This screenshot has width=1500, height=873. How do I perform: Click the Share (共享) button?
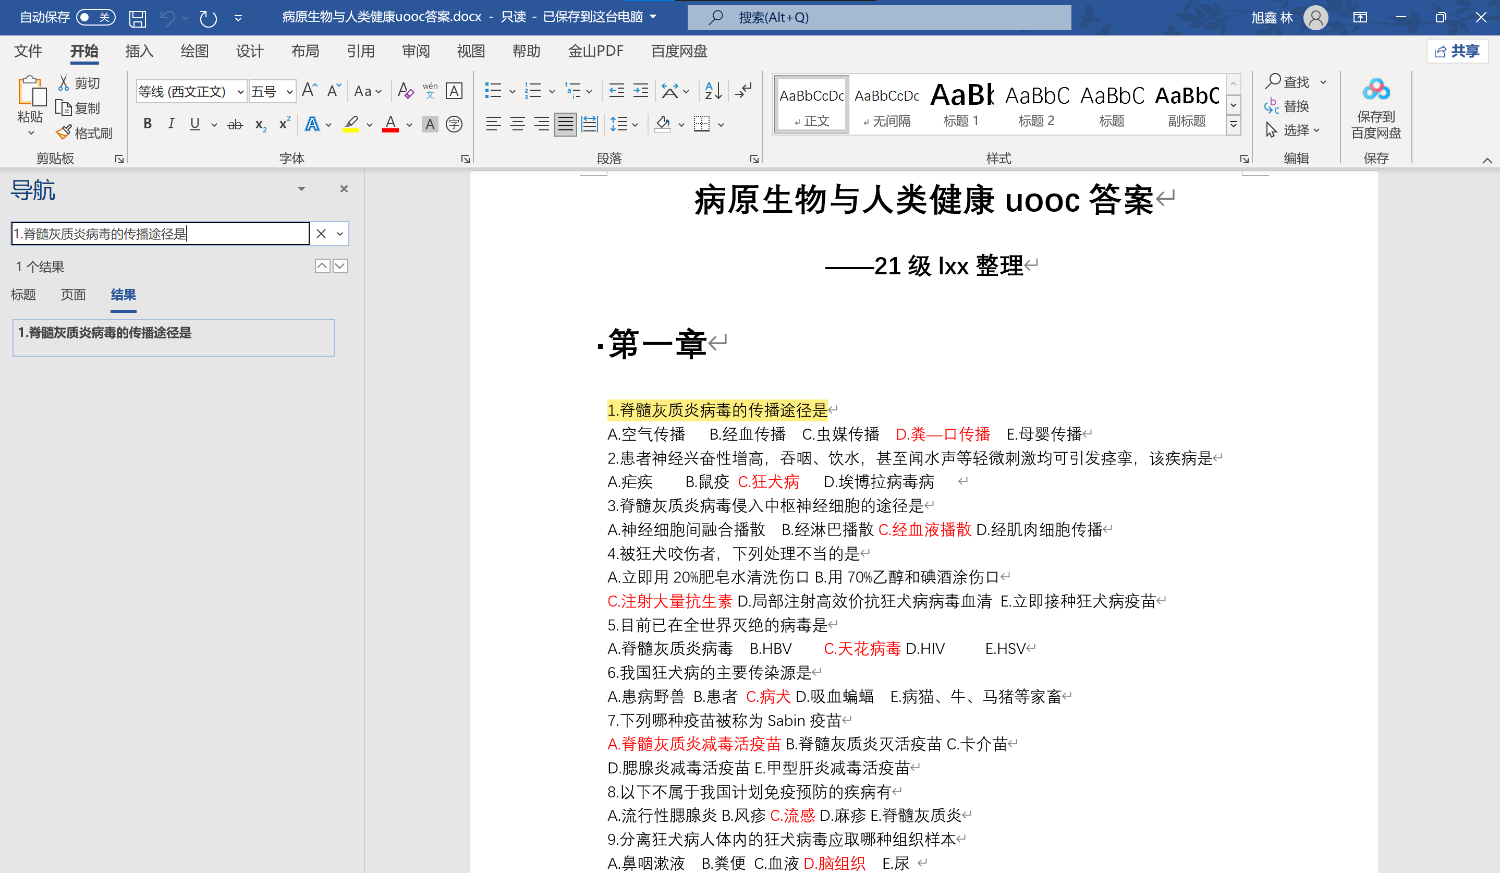1458,51
